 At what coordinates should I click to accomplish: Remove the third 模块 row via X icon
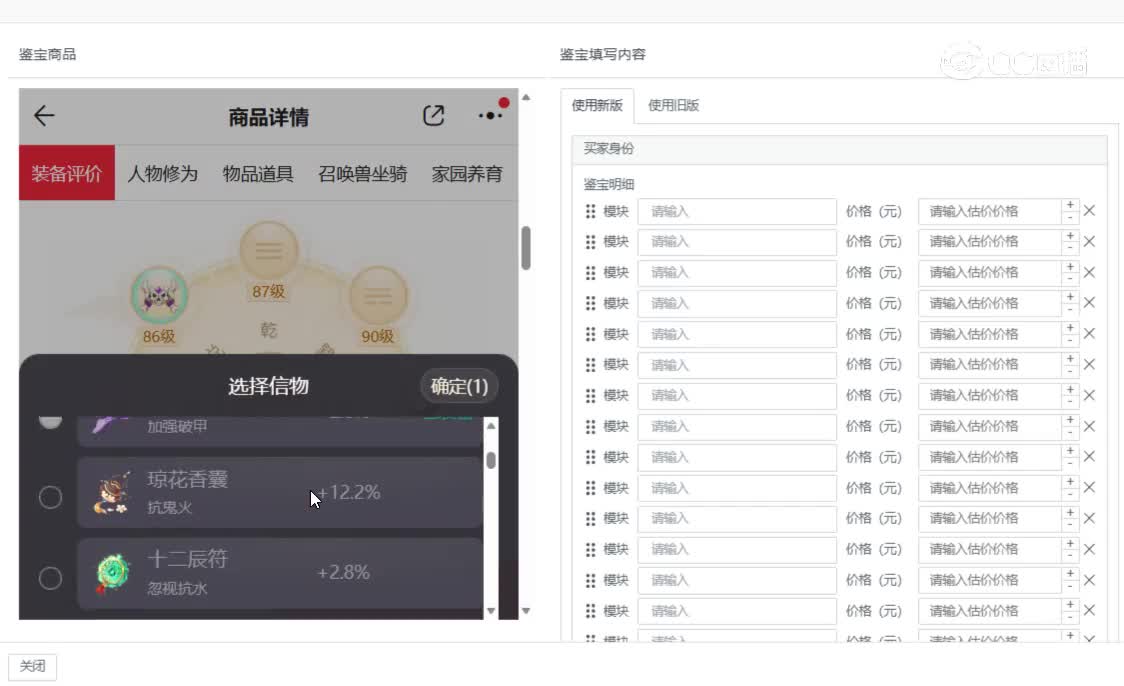[1090, 272]
